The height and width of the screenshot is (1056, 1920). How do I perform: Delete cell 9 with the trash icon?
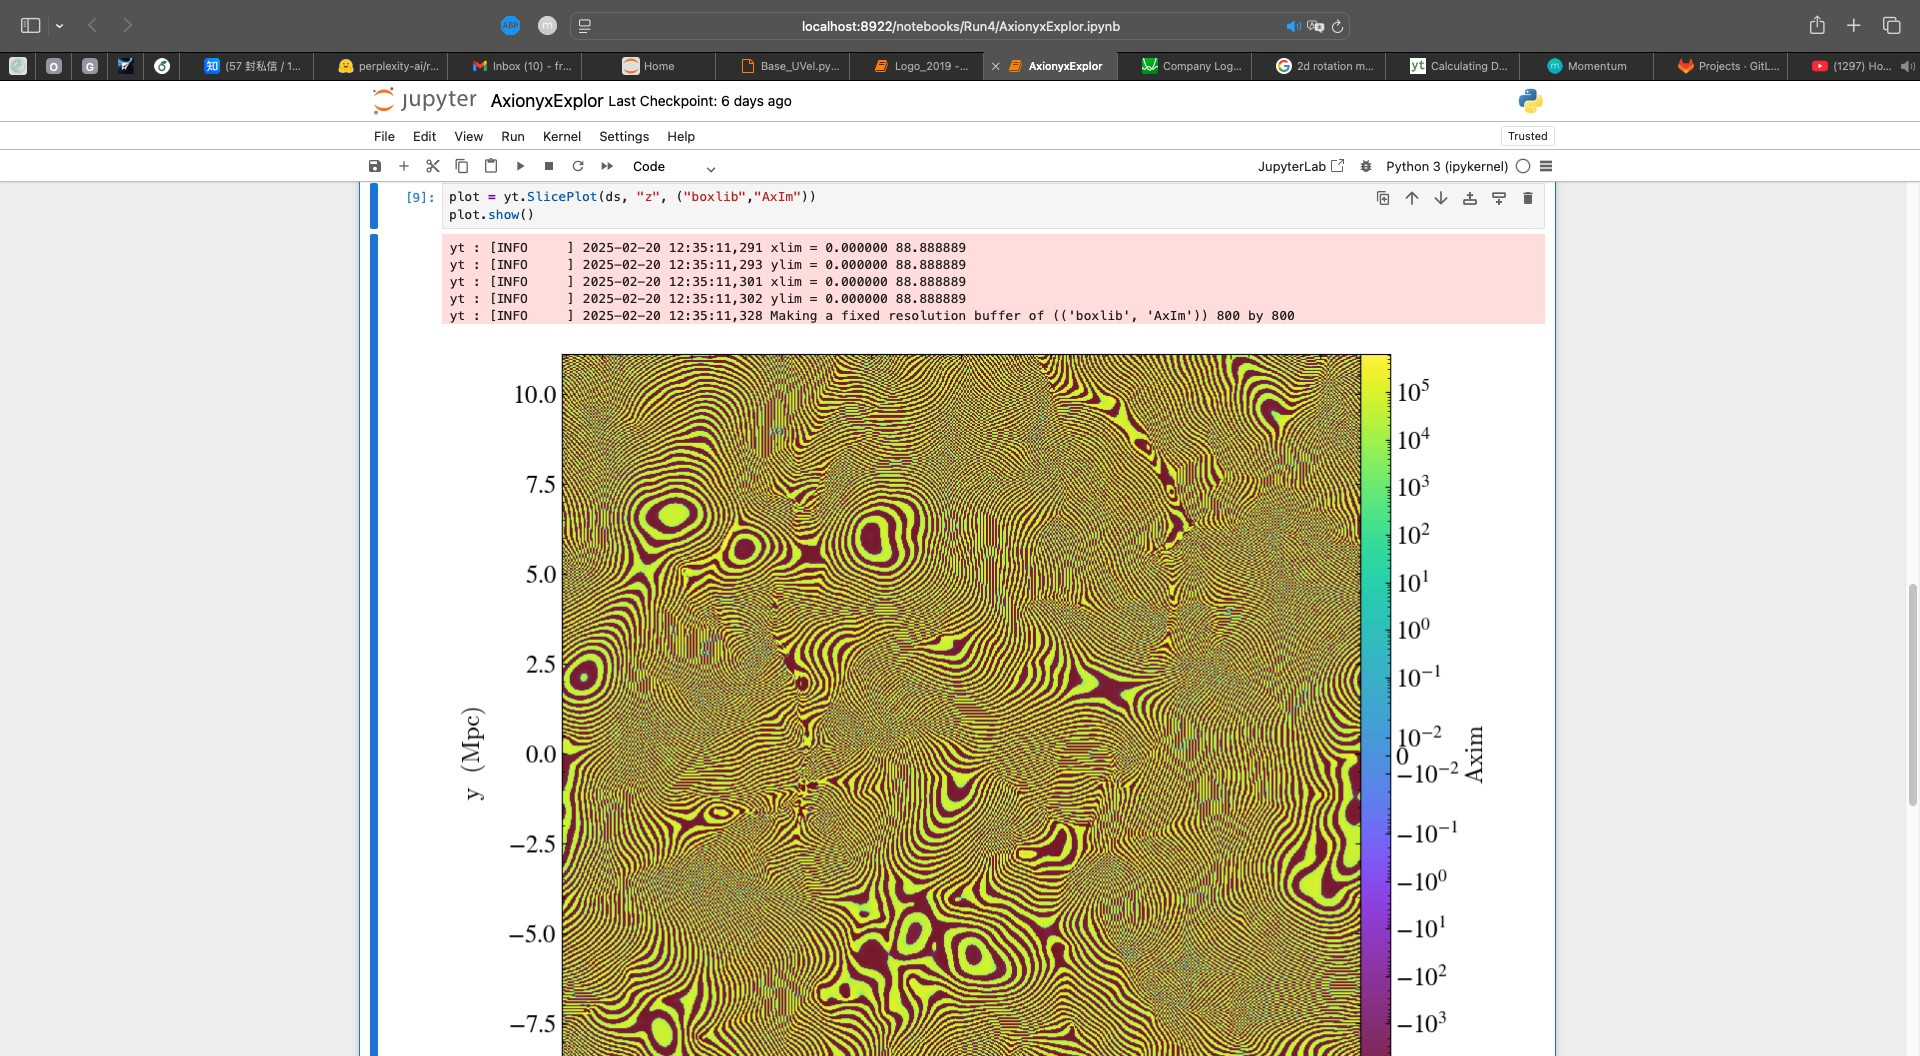(x=1528, y=198)
